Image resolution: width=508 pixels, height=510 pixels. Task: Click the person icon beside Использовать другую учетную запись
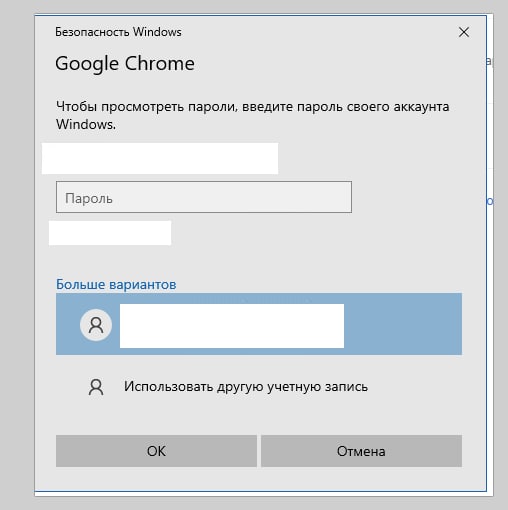click(96, 387)
